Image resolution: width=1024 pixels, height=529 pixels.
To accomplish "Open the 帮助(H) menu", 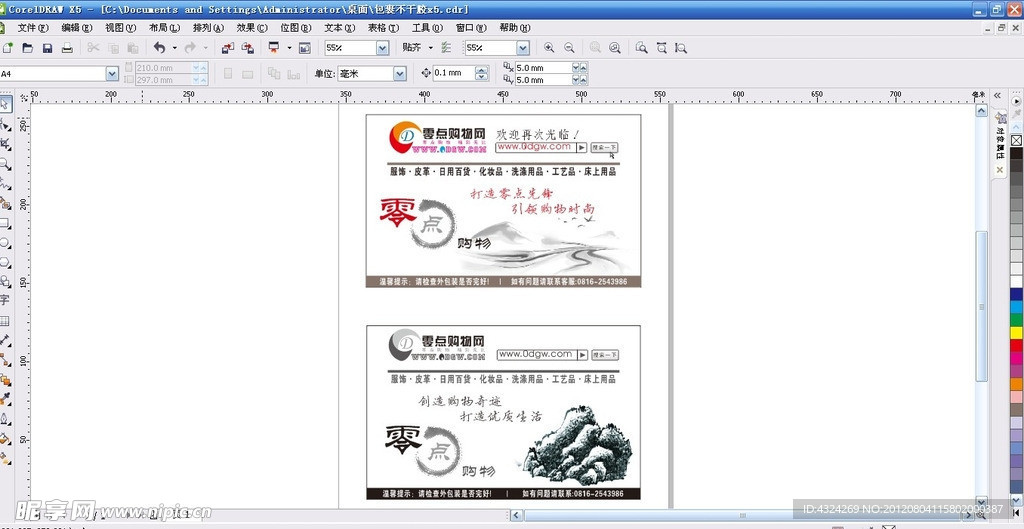I will point(515,28).
